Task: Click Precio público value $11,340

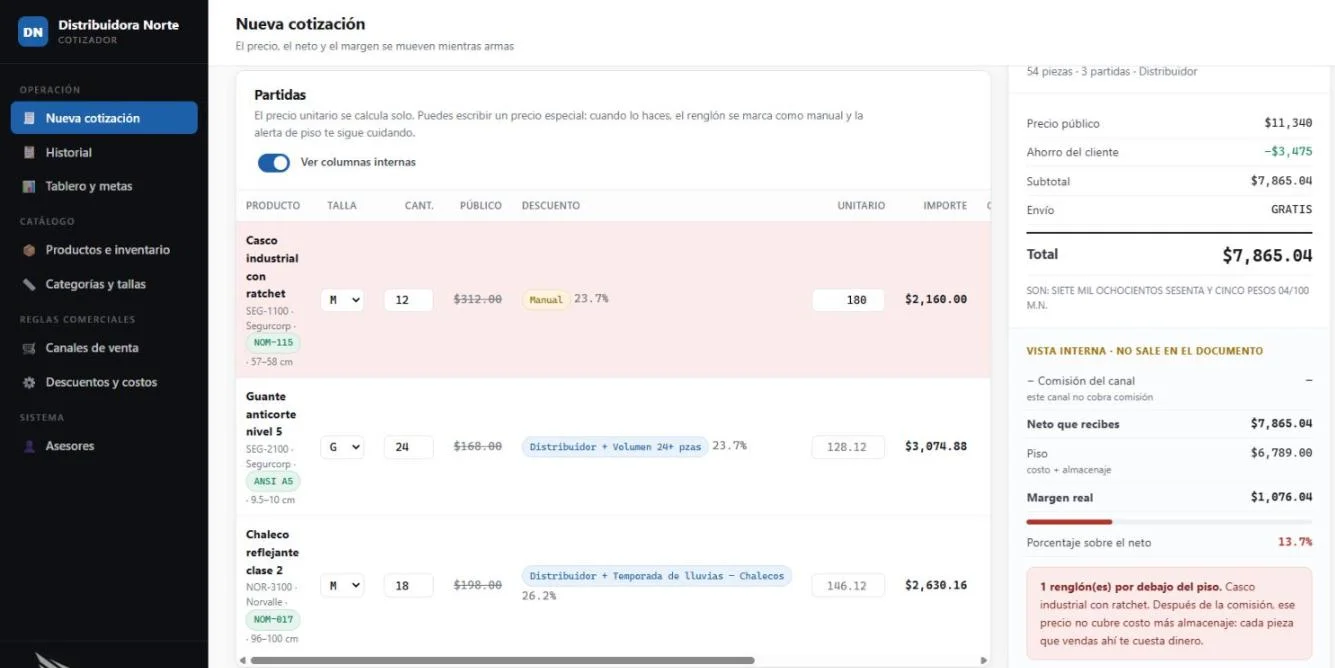Action: tap(1288, 123)
